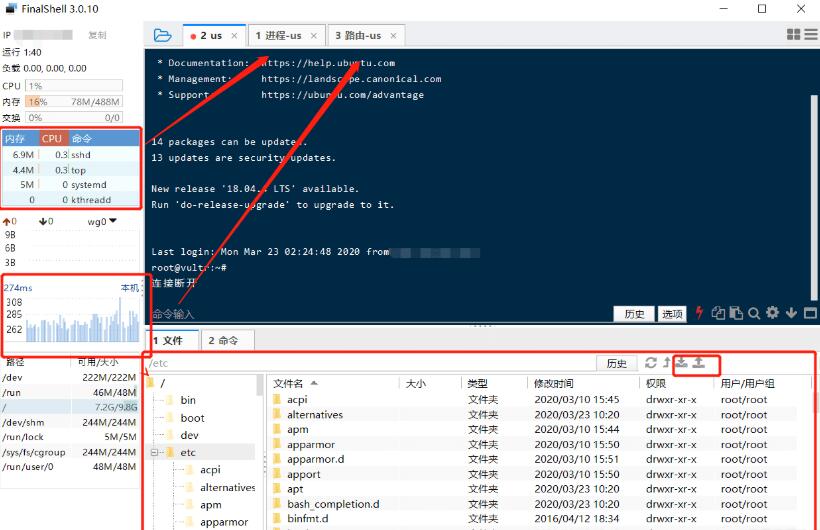Screen dimensions: 820x530
Task: Open the connection manager folder icon
Action: coord(163,36)
